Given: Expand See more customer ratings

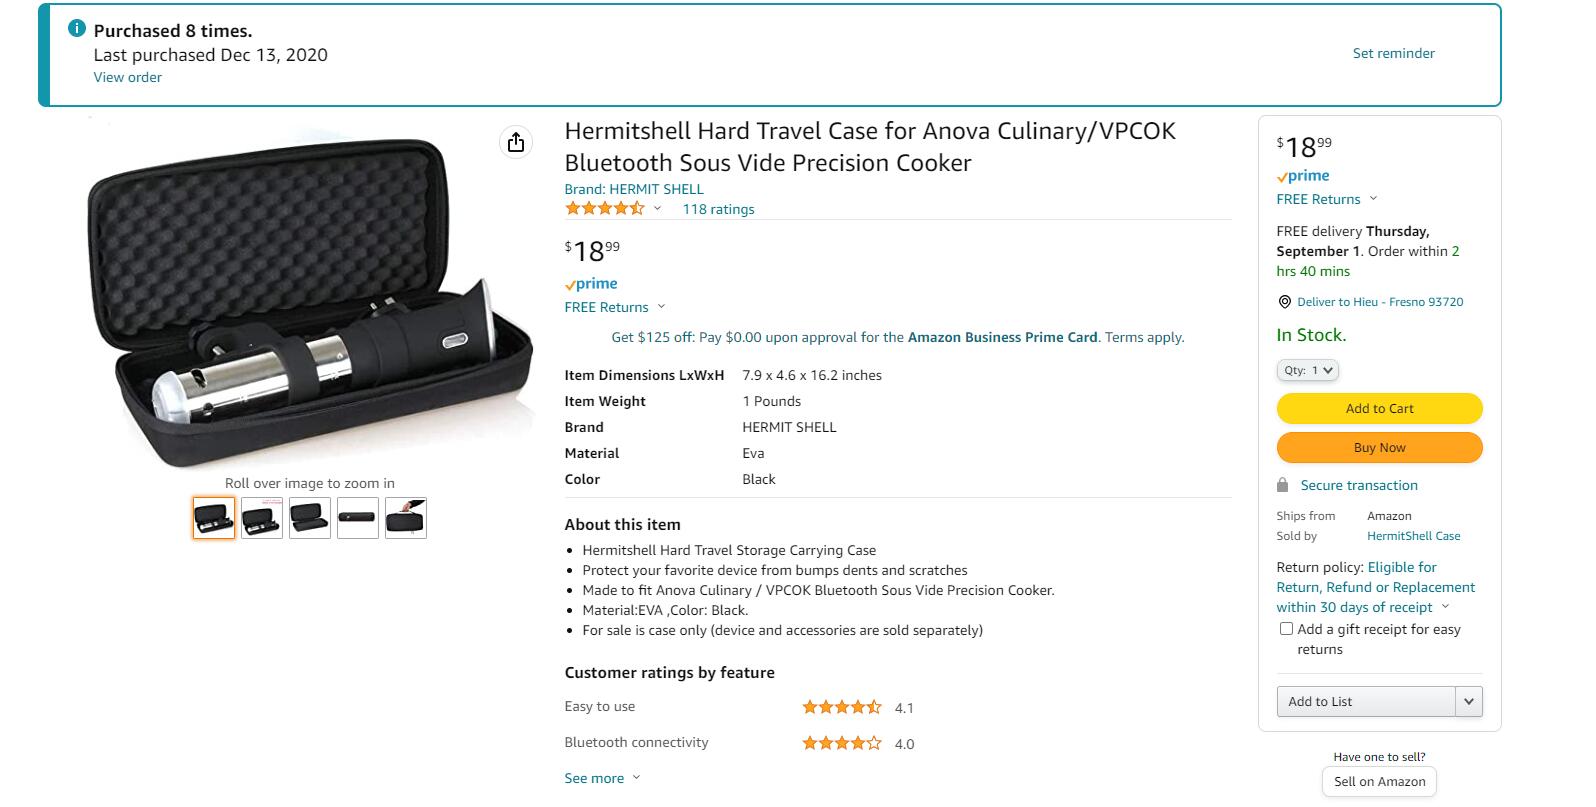Looking at the screenshot, I should [602, 778].
